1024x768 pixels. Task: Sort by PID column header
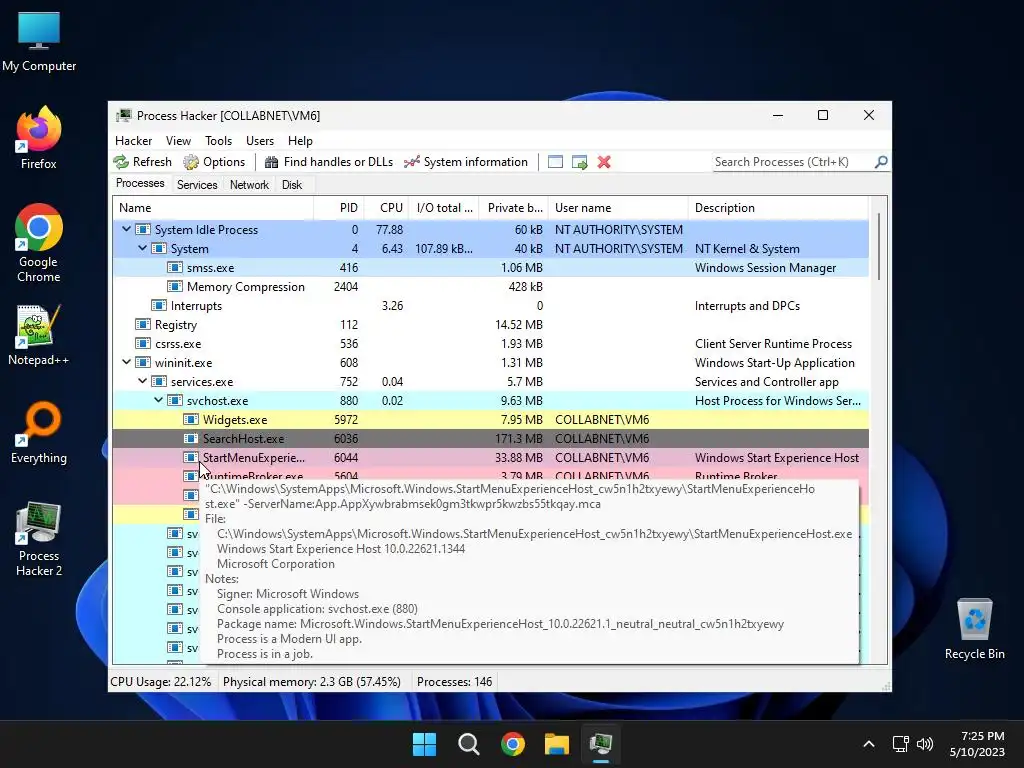[x=339, y=208]
